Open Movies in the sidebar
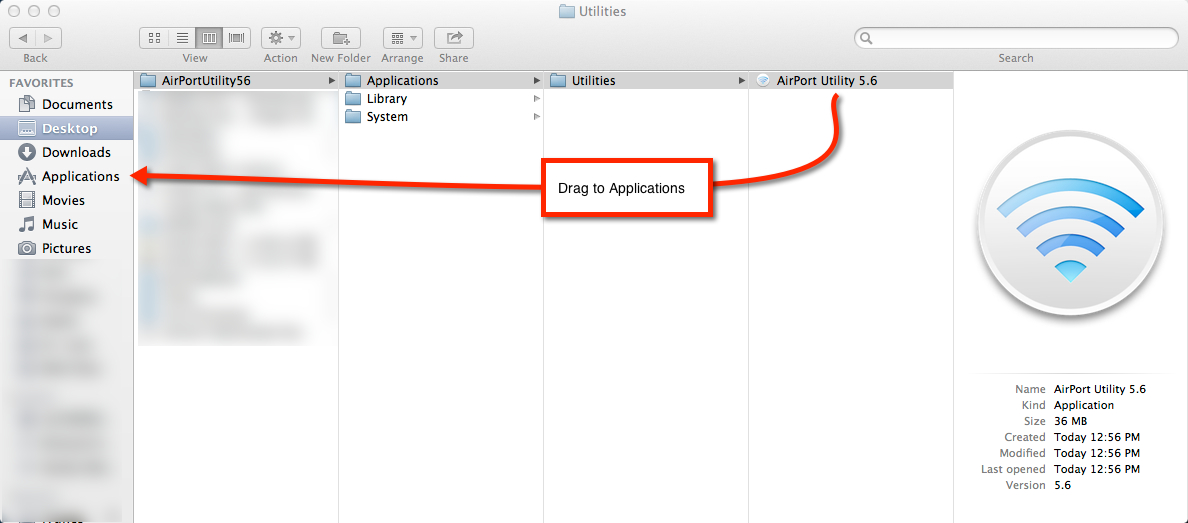The height and width of the screenshot is (523, 1188). click(67, 200)
